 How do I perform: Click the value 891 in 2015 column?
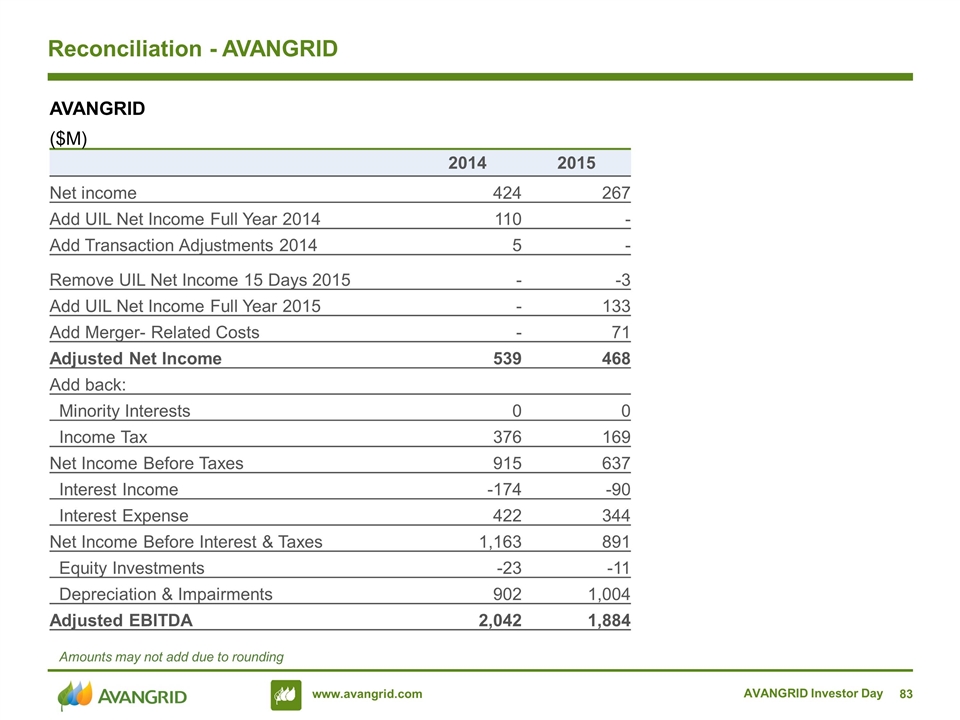coord(616,542)
